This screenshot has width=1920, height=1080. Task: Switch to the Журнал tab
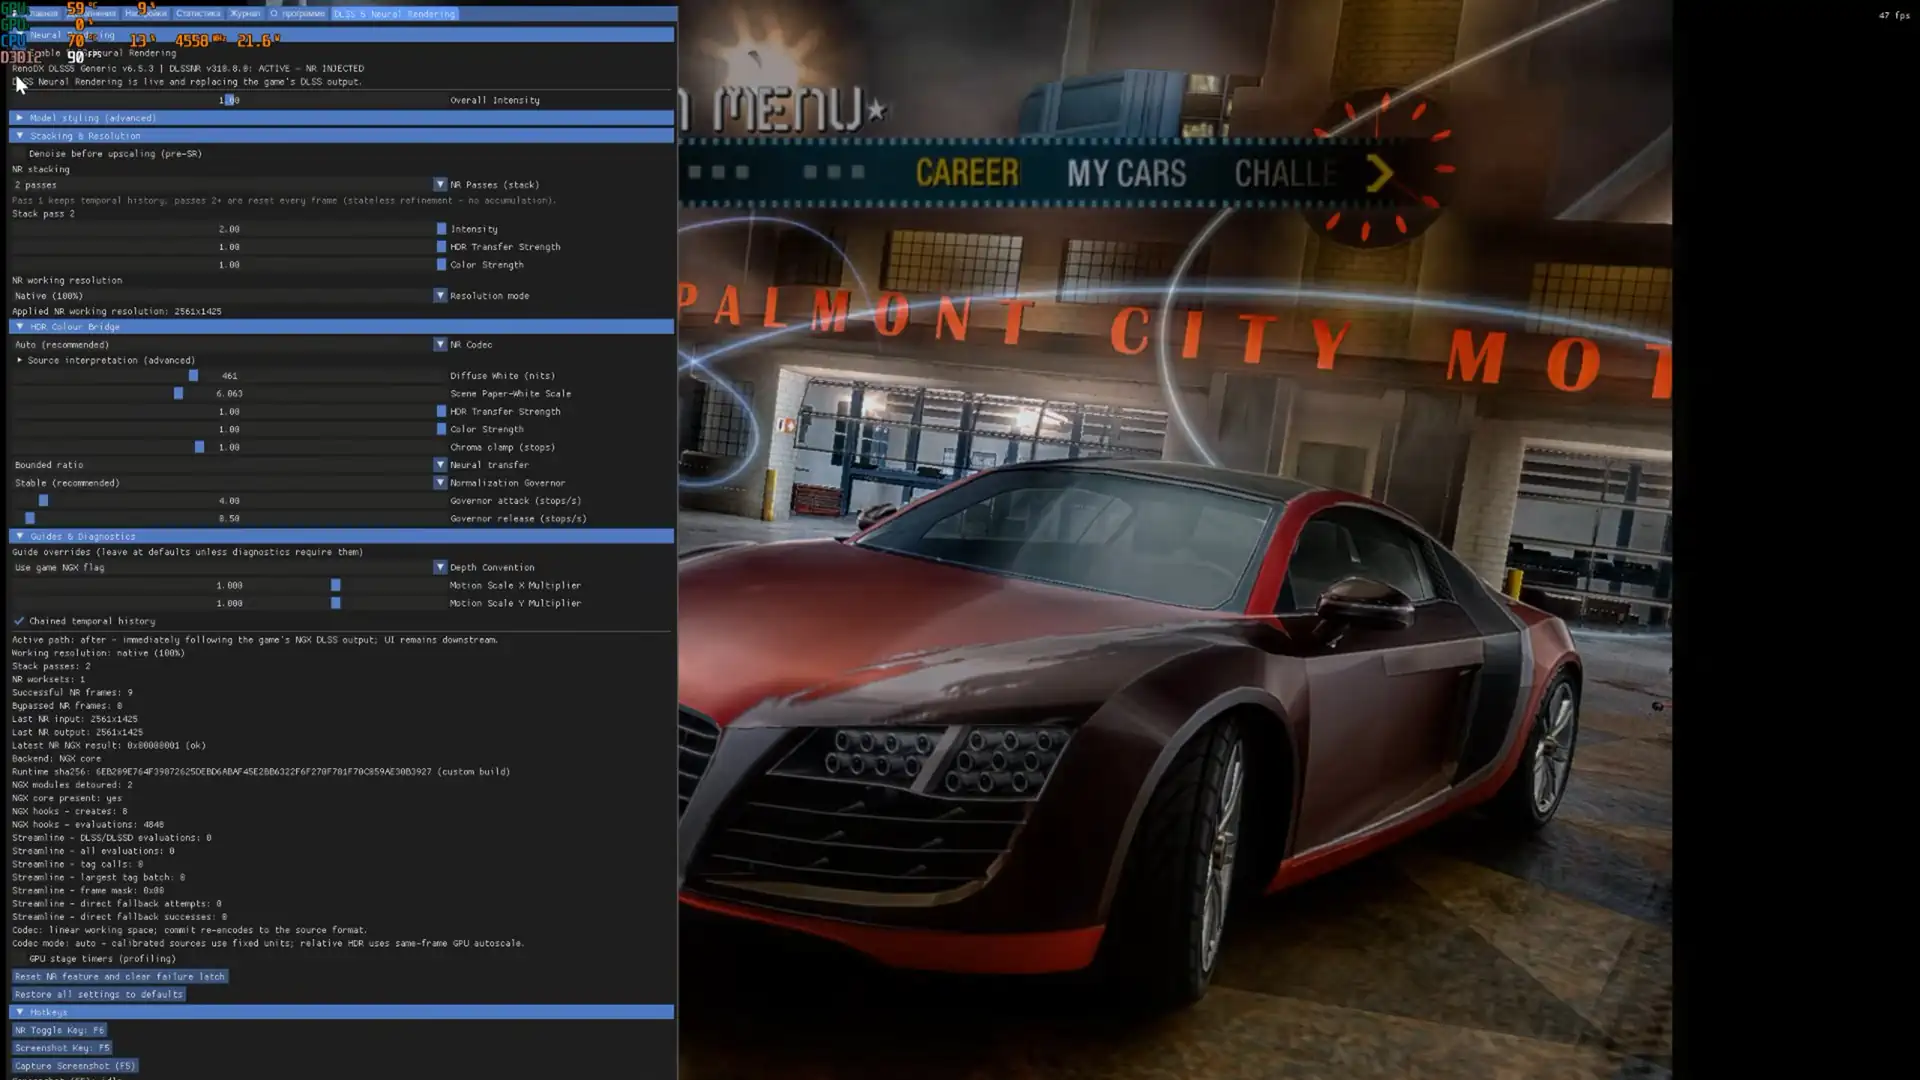245,14
